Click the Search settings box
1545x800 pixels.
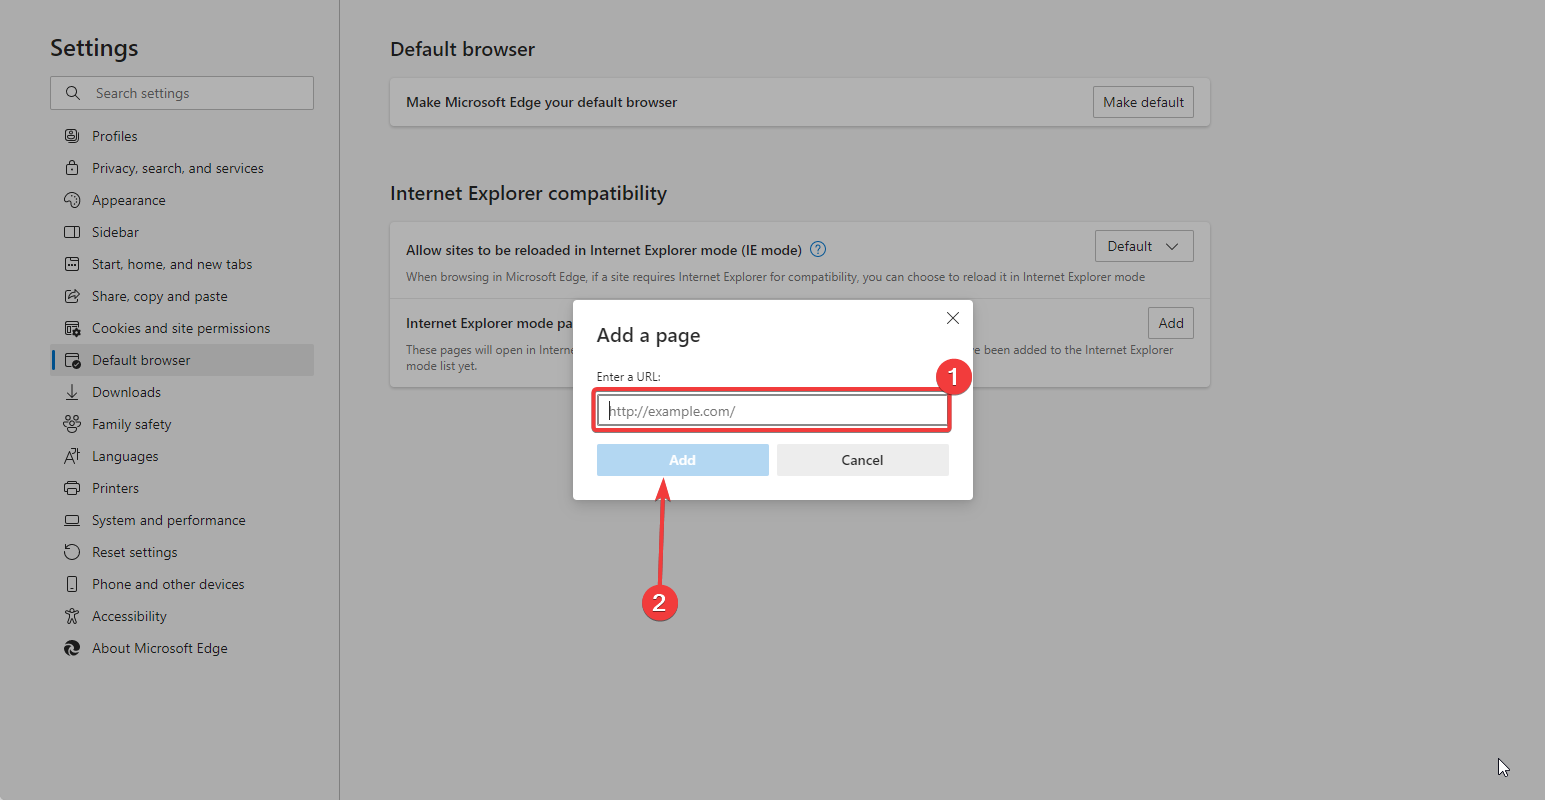pos(182,93)
